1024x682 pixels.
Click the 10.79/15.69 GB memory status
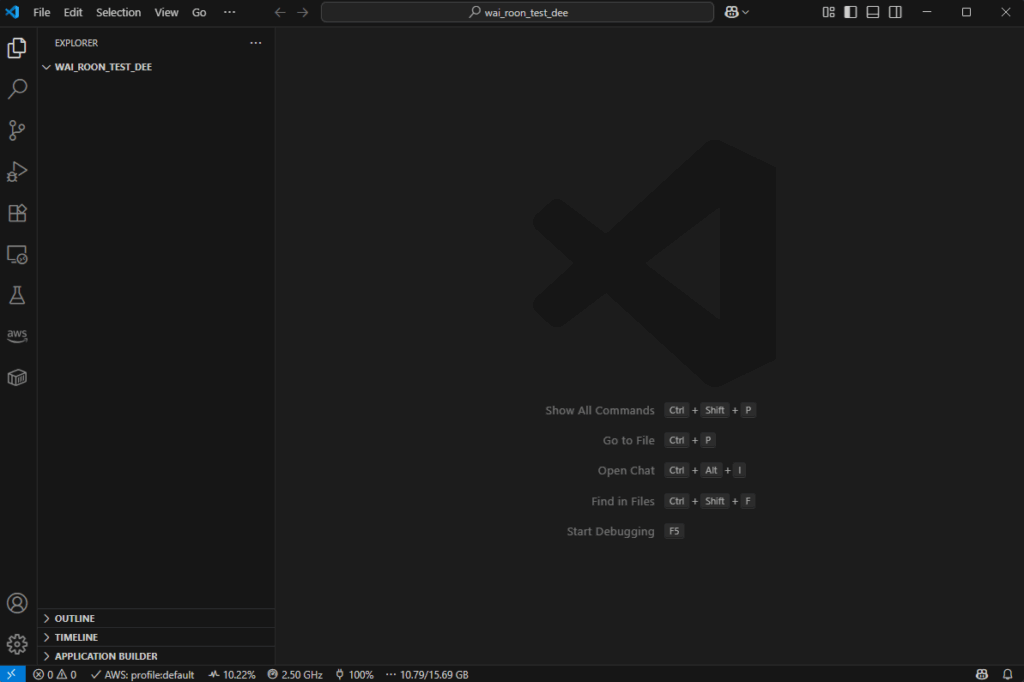click(x=427, y=675)
